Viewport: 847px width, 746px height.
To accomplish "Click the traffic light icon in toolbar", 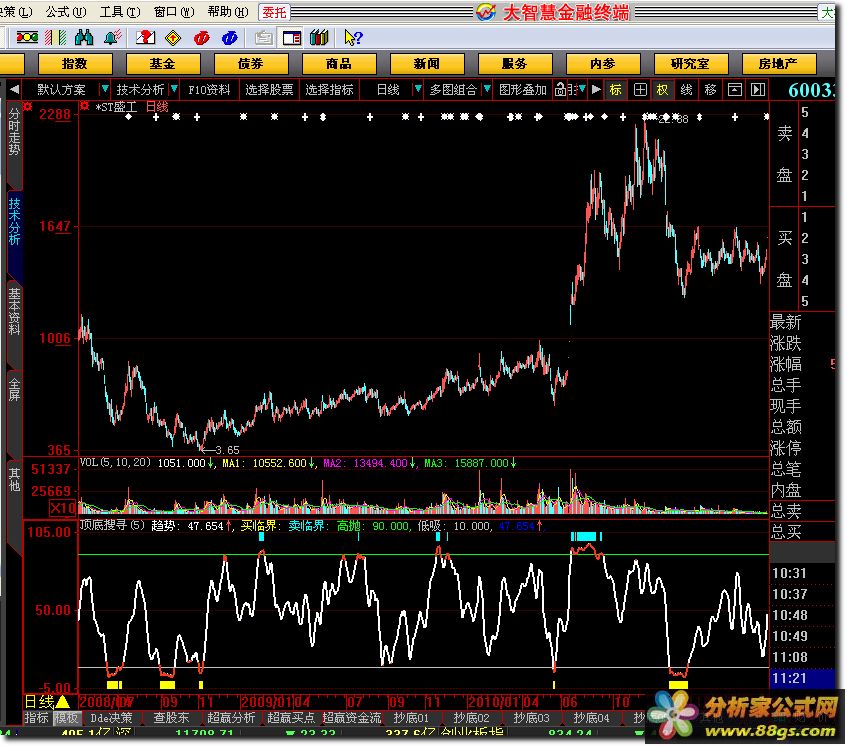I will 27,38.
